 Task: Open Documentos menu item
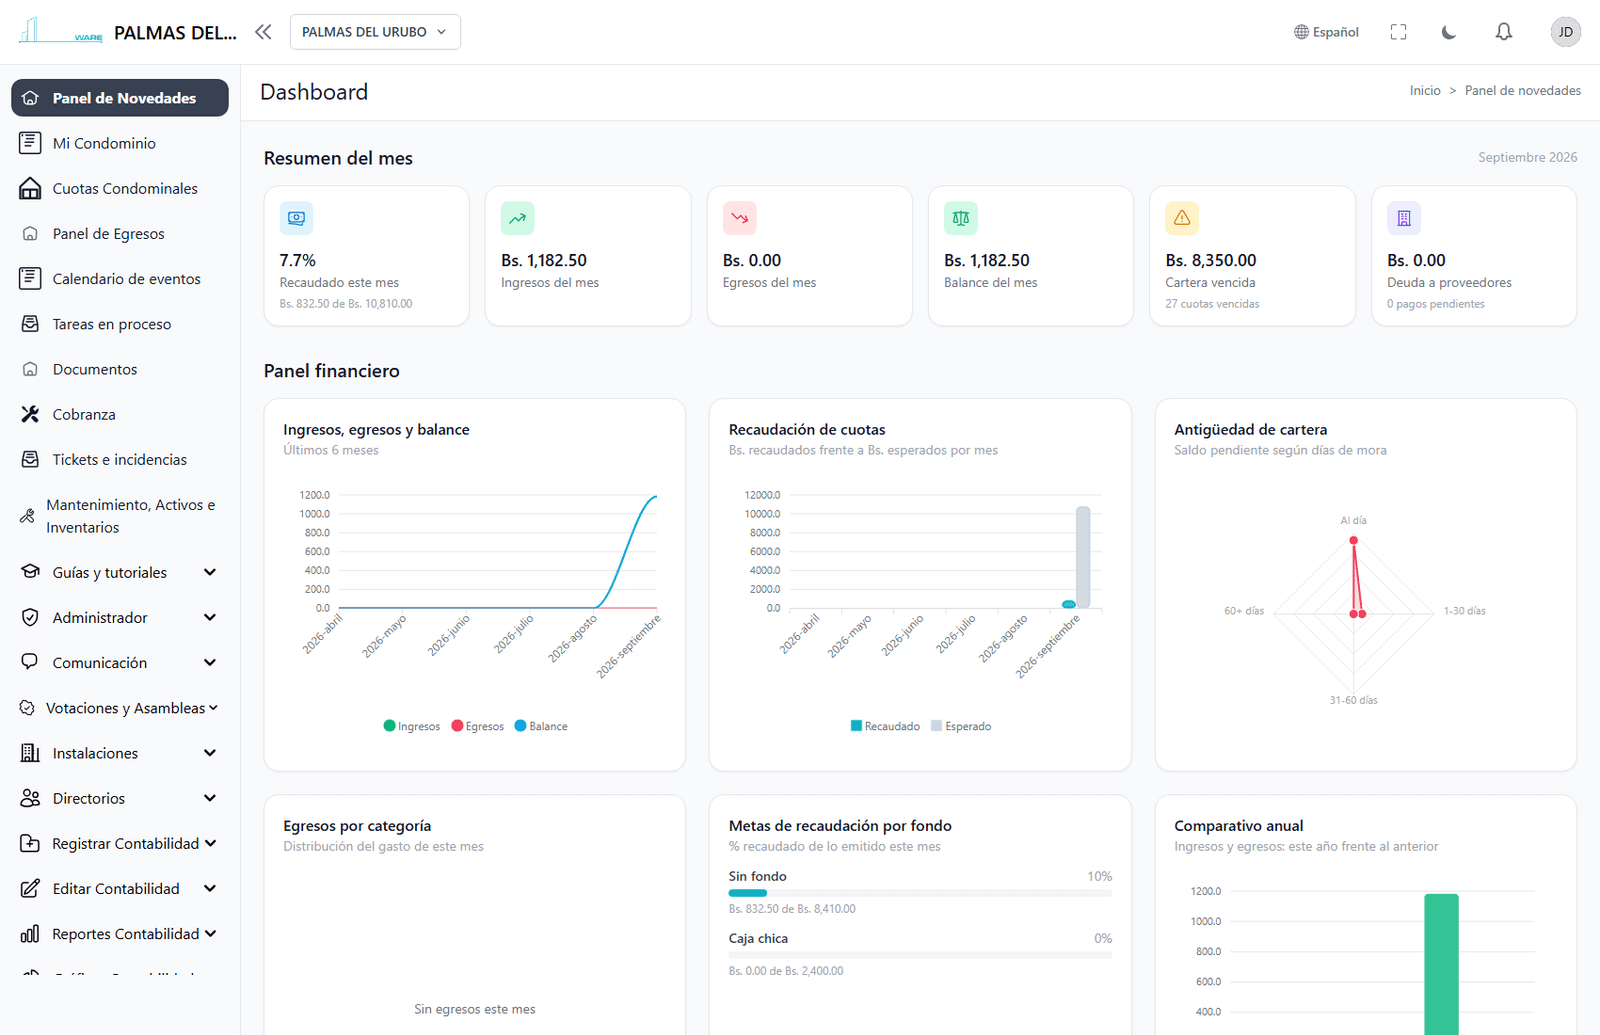tap(120, 369)
